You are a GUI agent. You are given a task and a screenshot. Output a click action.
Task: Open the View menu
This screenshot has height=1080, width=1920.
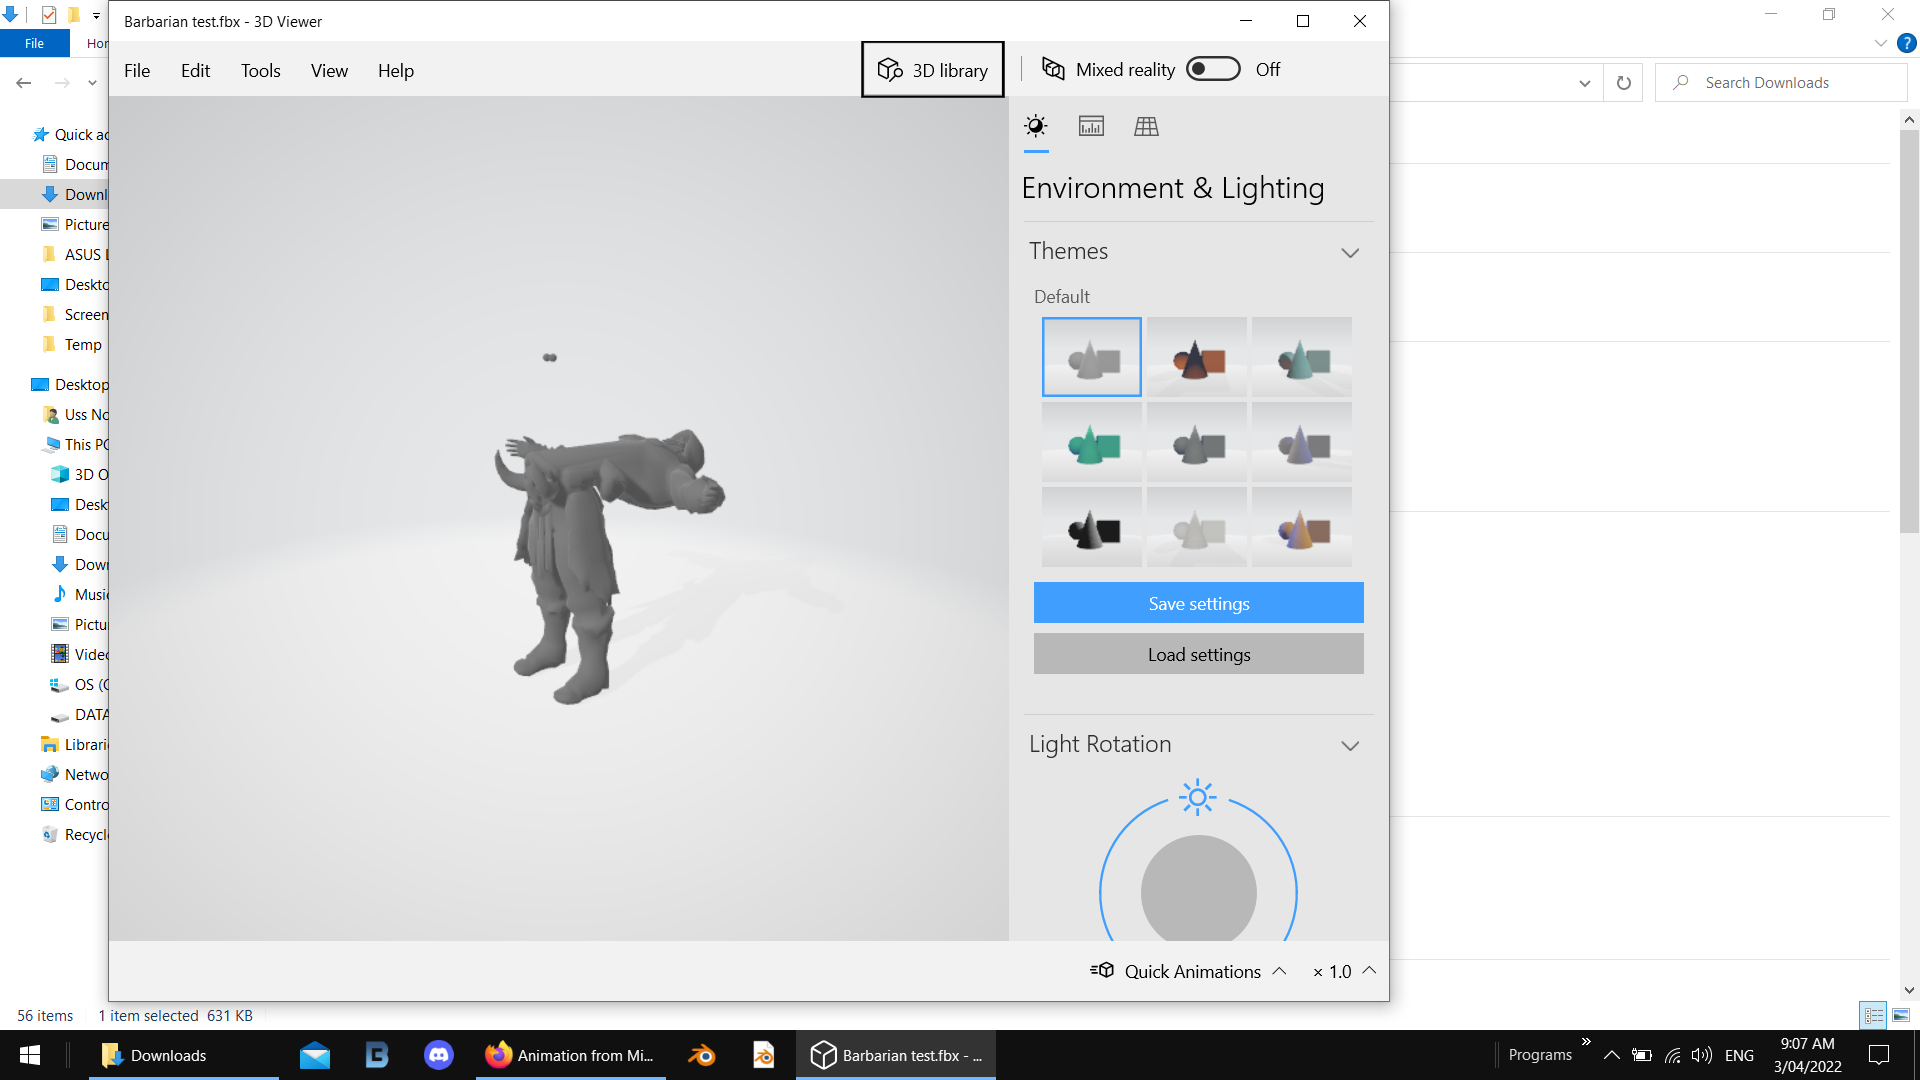pyautogui.click(x=329, y=70)
